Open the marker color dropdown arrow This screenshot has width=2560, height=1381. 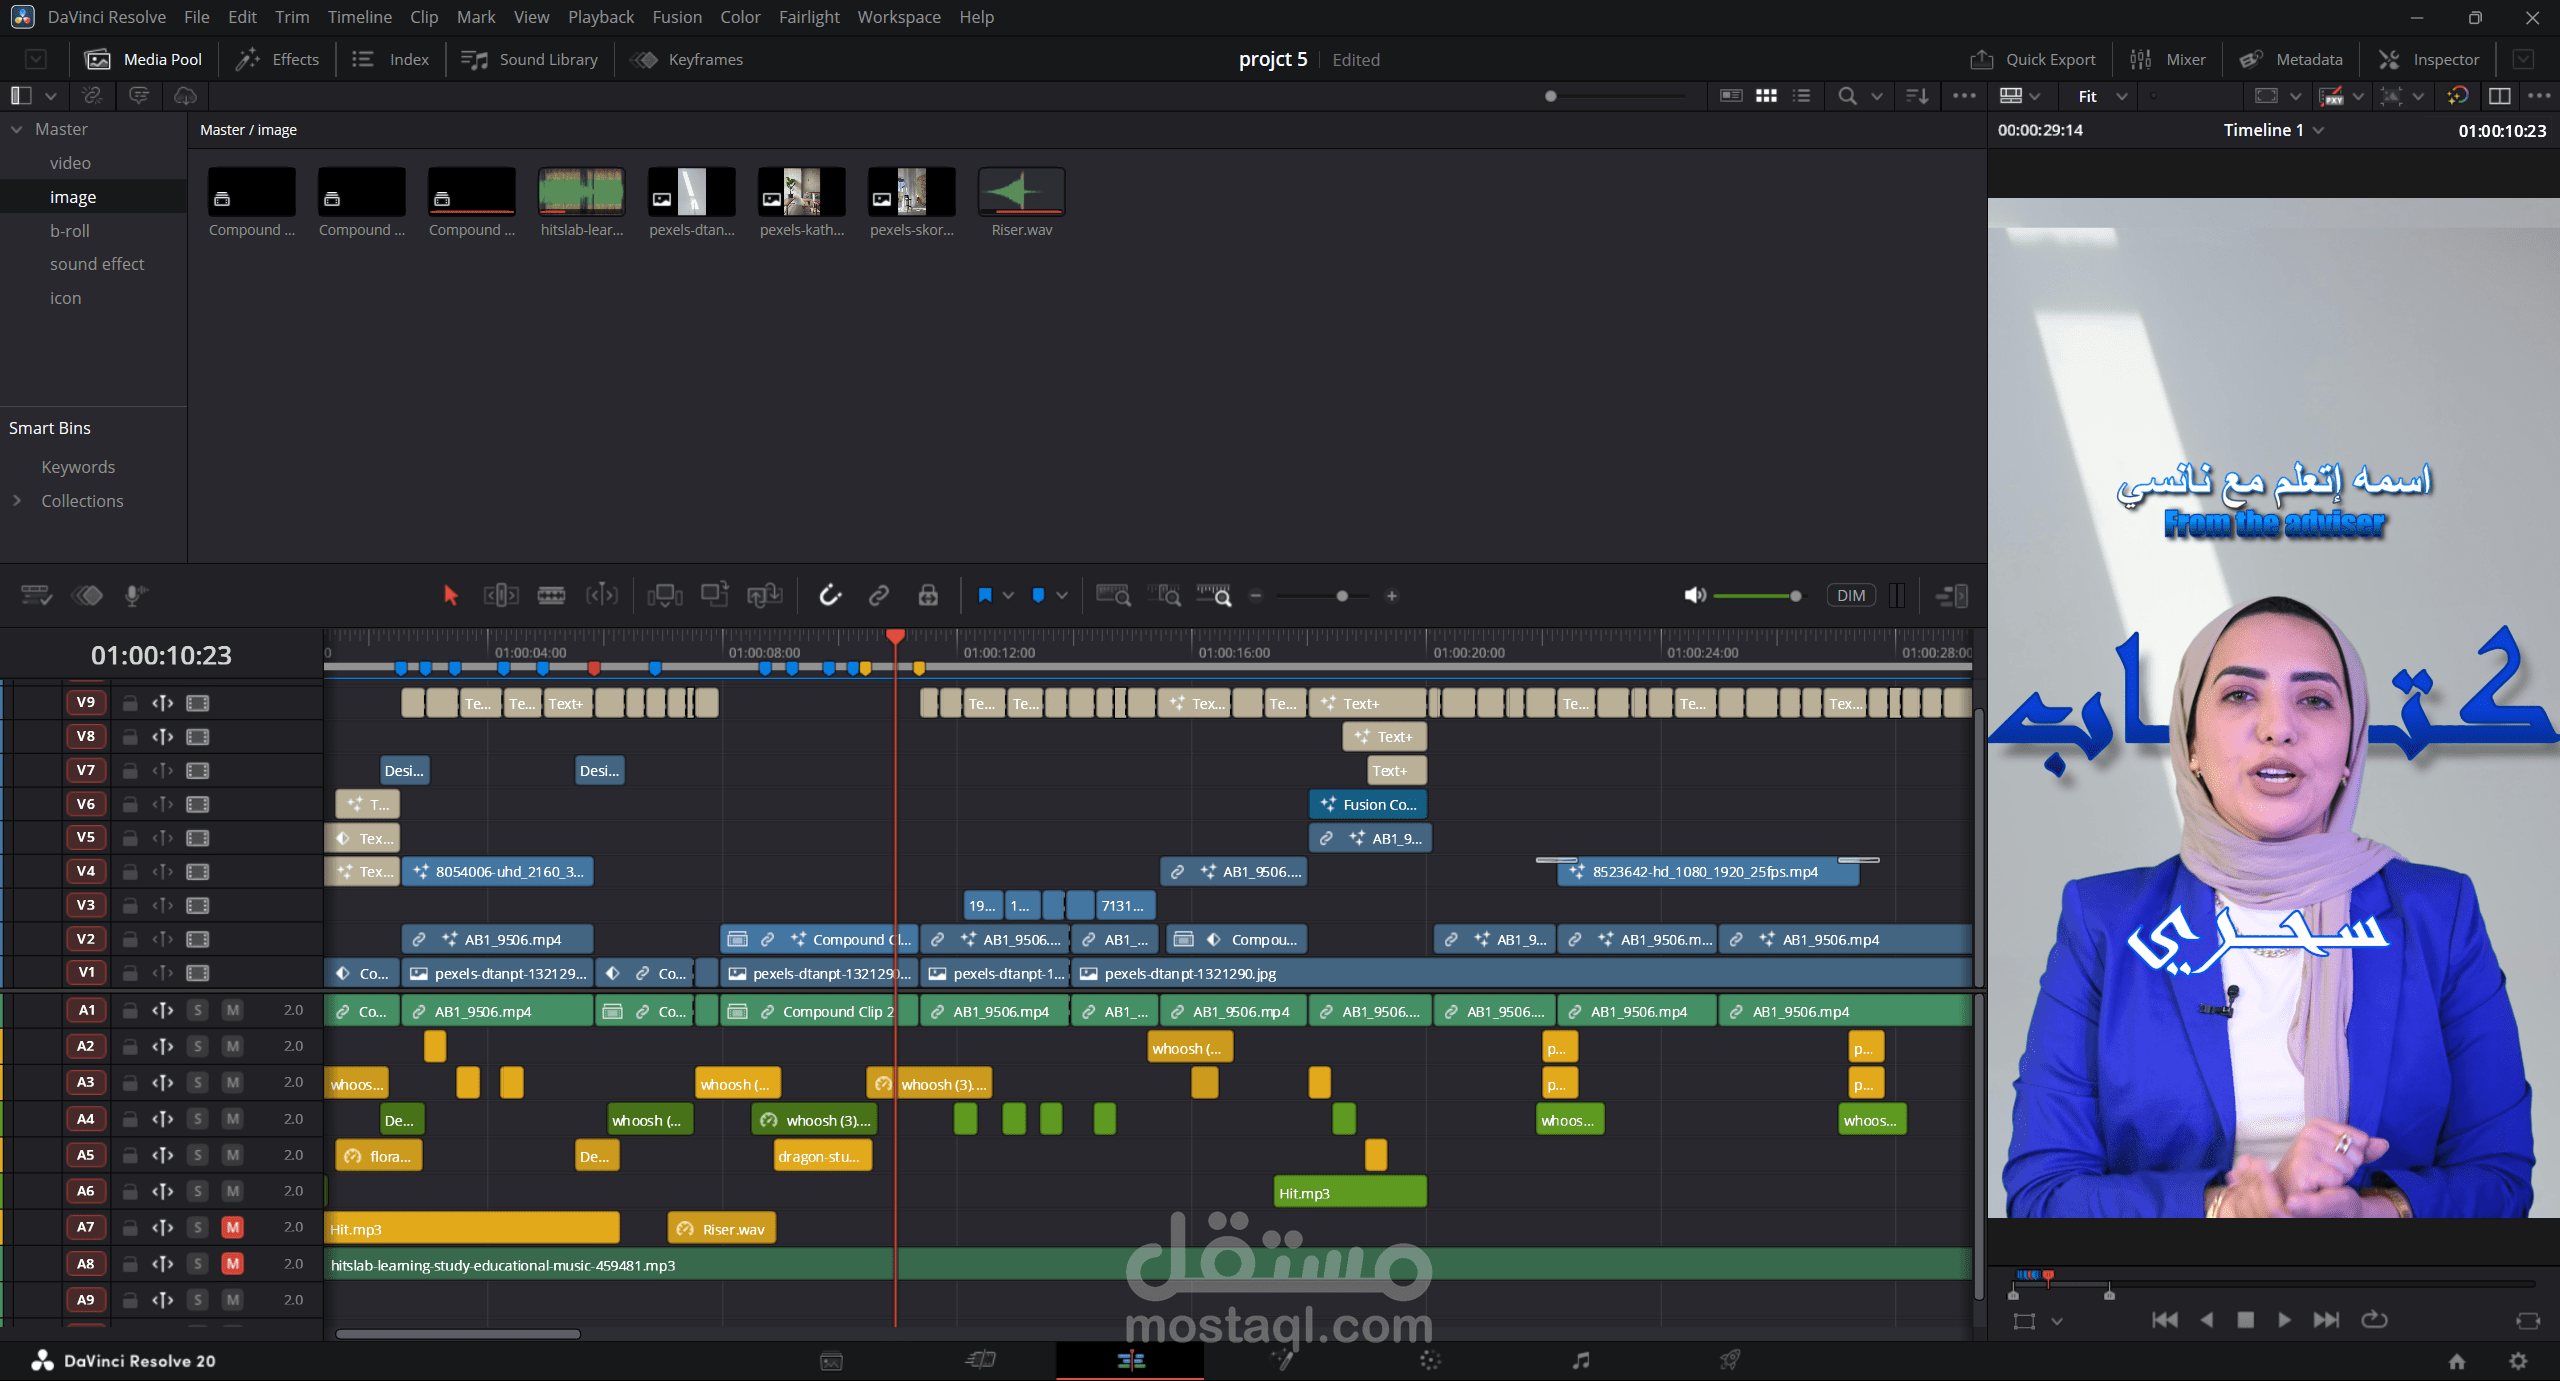coord(1062,596)
